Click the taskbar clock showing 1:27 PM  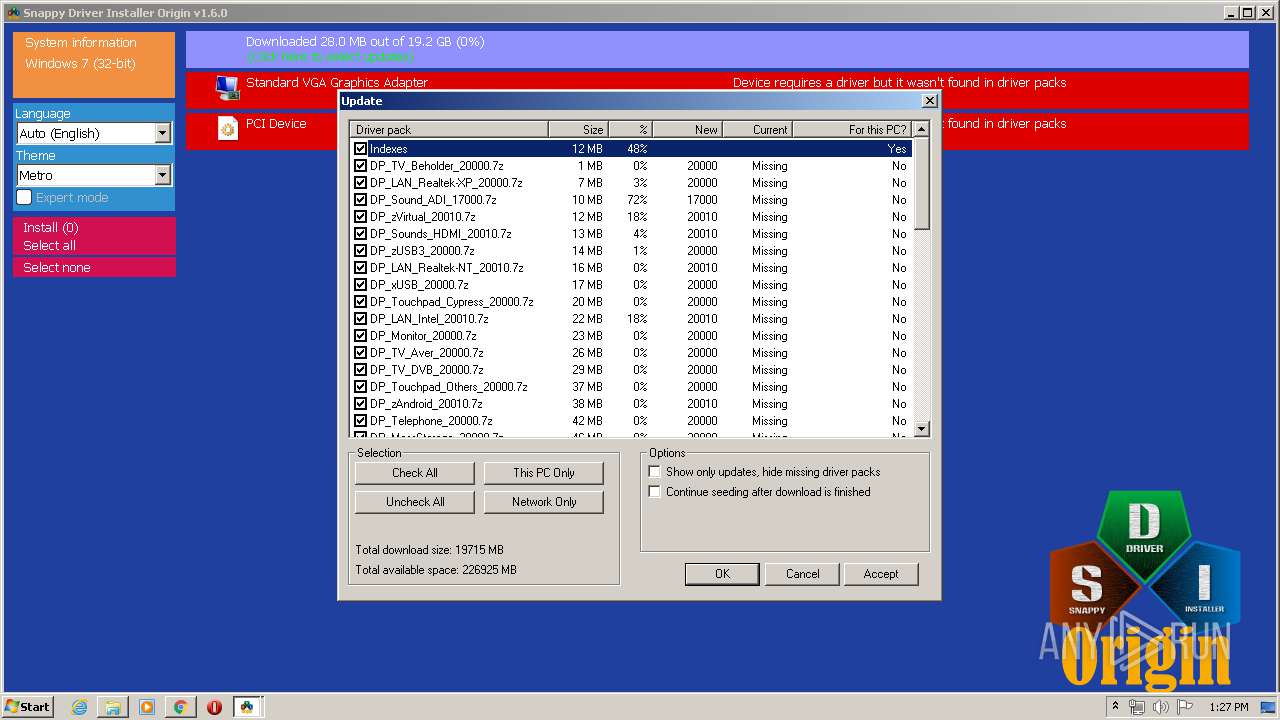click(x=1228, y=707)
